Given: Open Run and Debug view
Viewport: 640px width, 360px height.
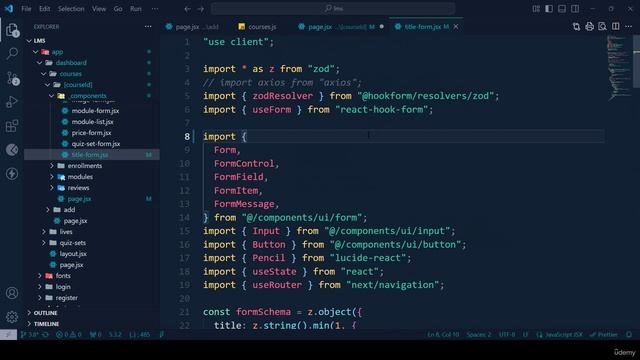Looking at the screenshot, I should [12, 102].
